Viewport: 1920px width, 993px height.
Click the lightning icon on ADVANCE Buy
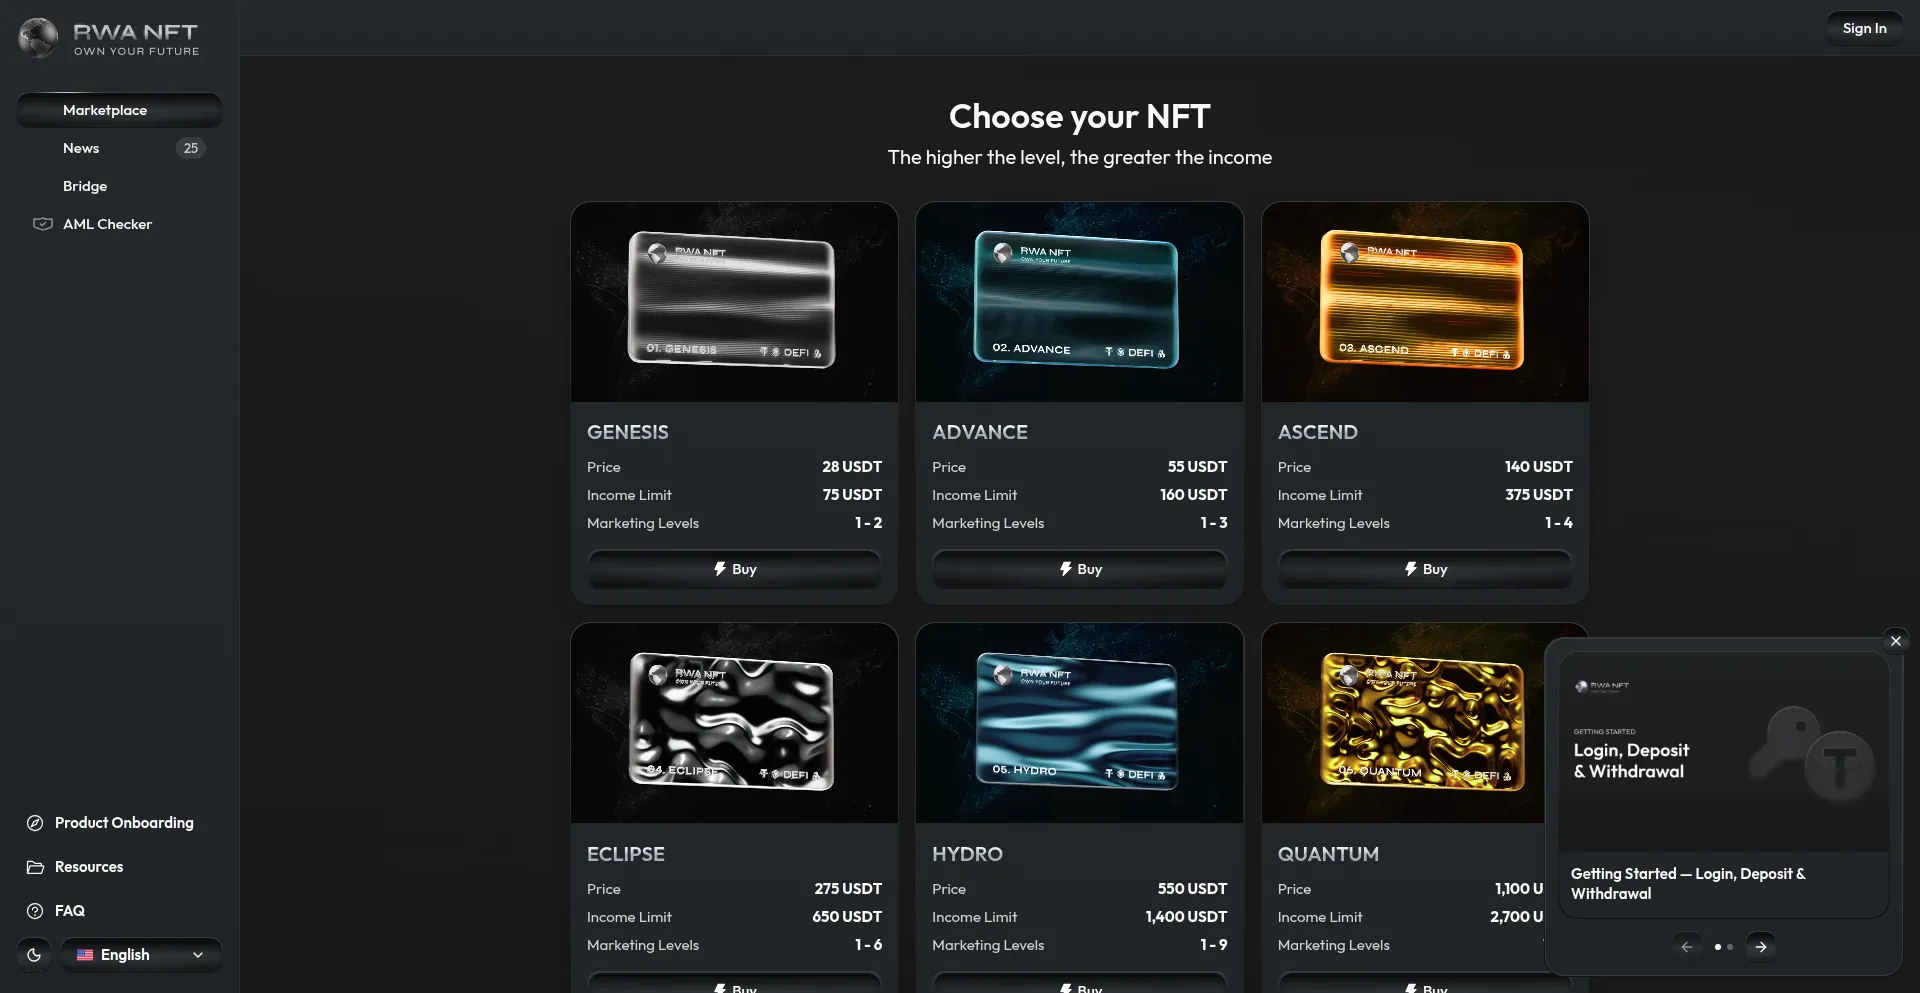(1066, 569)
